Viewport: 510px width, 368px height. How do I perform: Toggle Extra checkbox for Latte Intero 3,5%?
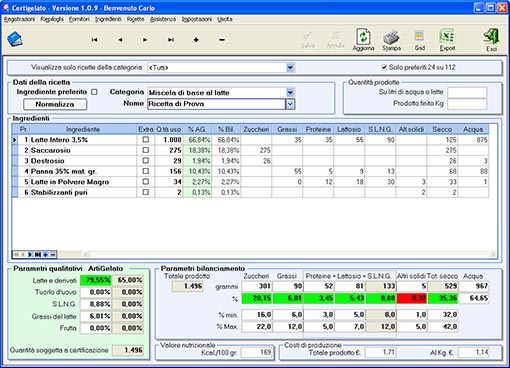tap(146, 139)
